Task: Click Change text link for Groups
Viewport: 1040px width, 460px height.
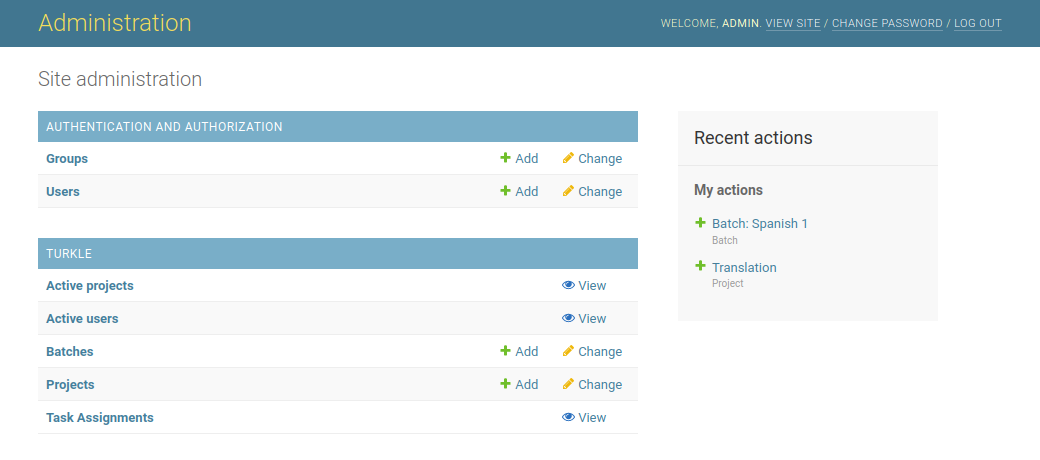Action: pos(600,159)
